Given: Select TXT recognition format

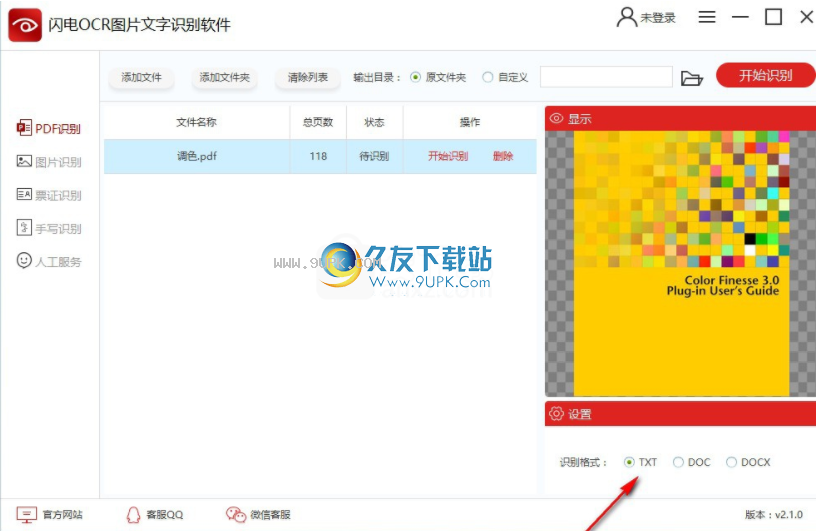Looking at the screenshot, I should [x=629, y=462].
